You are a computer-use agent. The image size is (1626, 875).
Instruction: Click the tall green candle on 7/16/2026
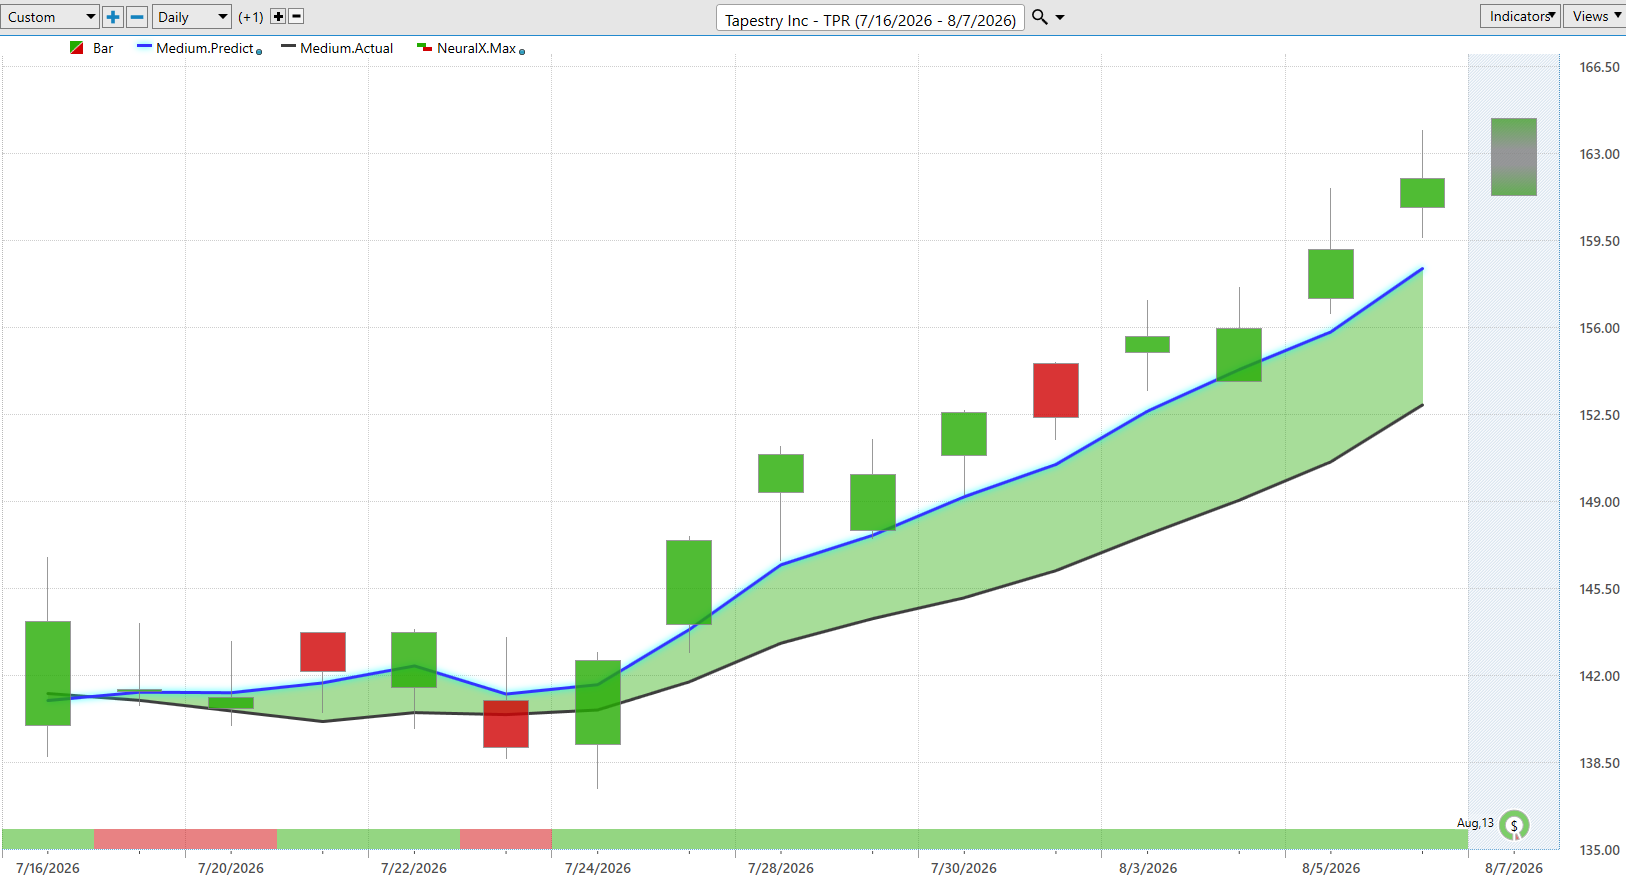click(x=48, y=673)
